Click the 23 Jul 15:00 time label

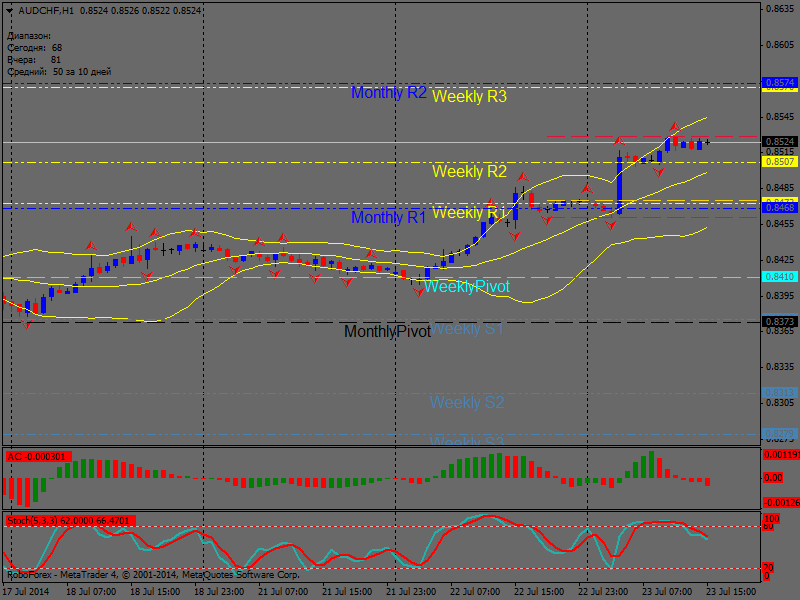pos(732,591)
